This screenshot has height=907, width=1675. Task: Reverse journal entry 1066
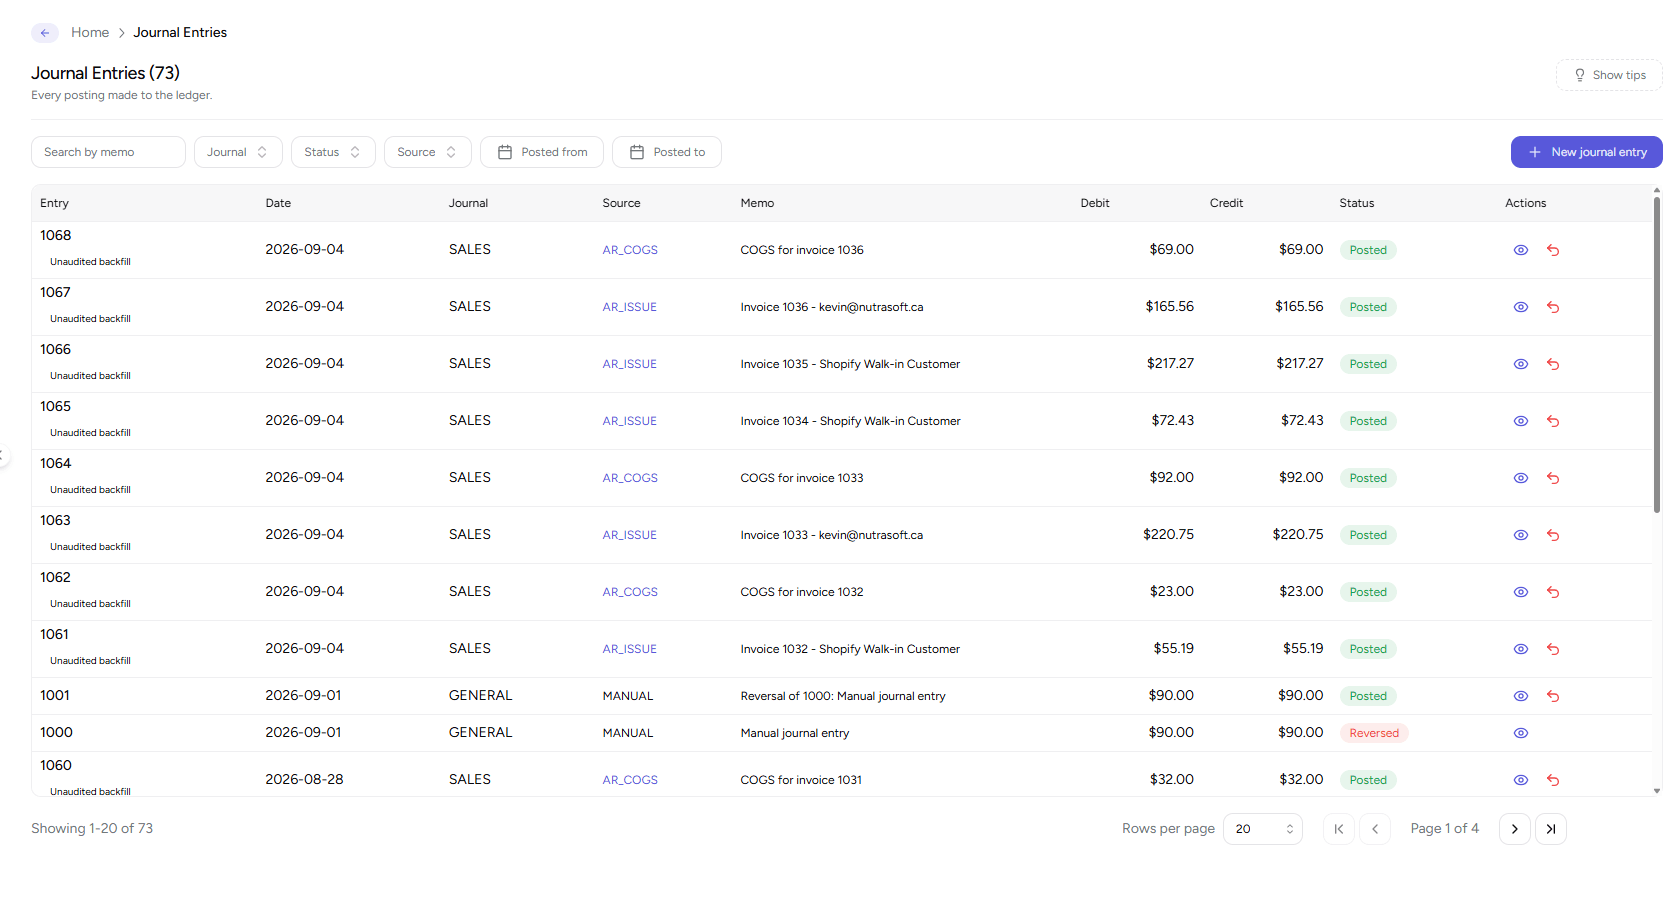click(x=1553, y=364)
